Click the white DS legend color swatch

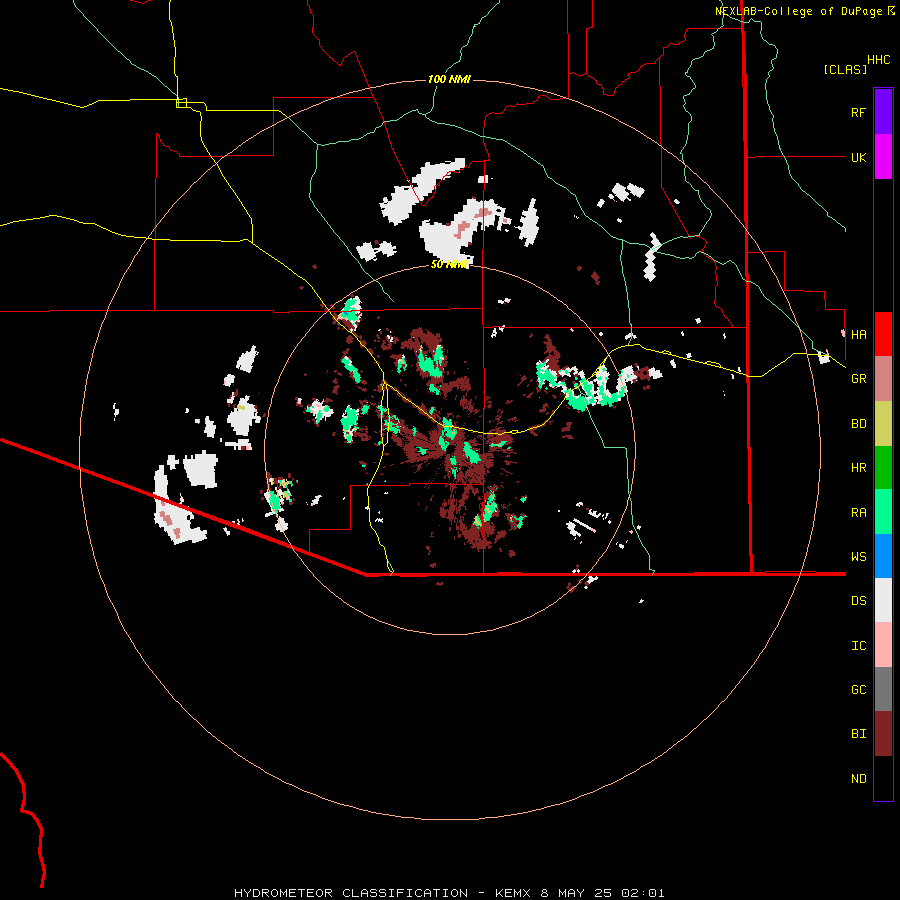883,600
